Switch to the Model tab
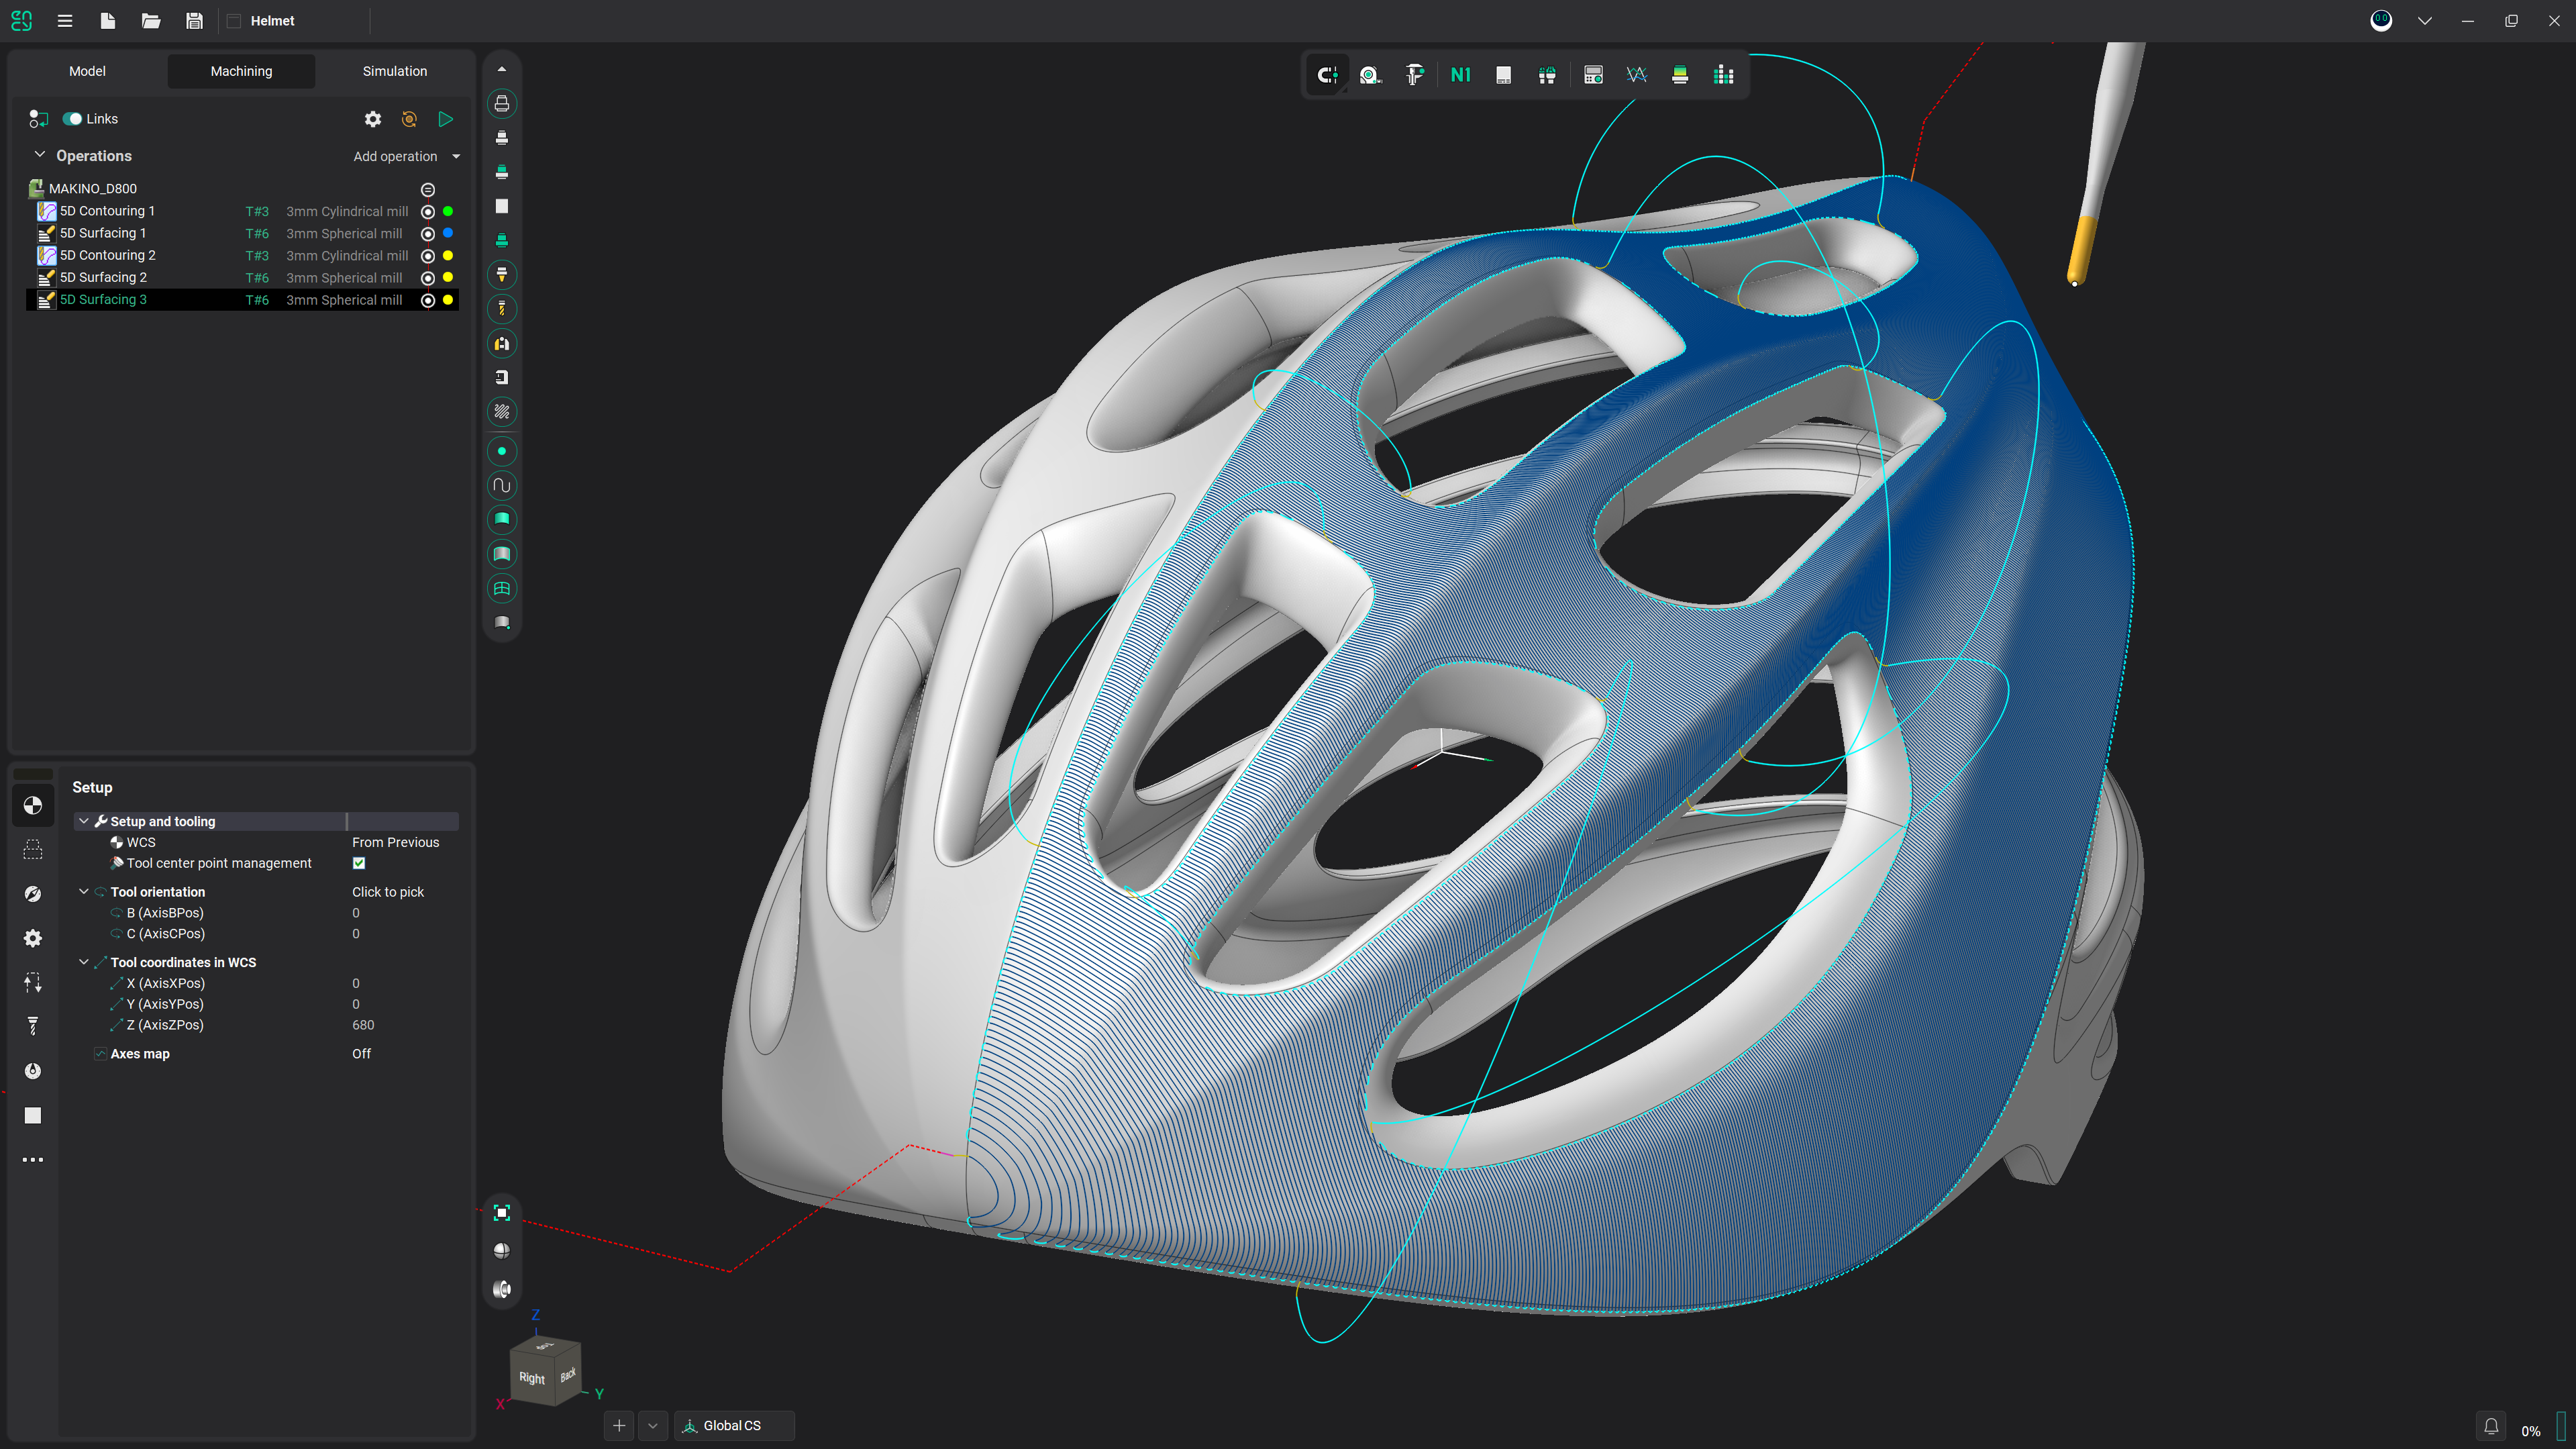This screenshot has height=1449, width=2576. click(87, 71)
